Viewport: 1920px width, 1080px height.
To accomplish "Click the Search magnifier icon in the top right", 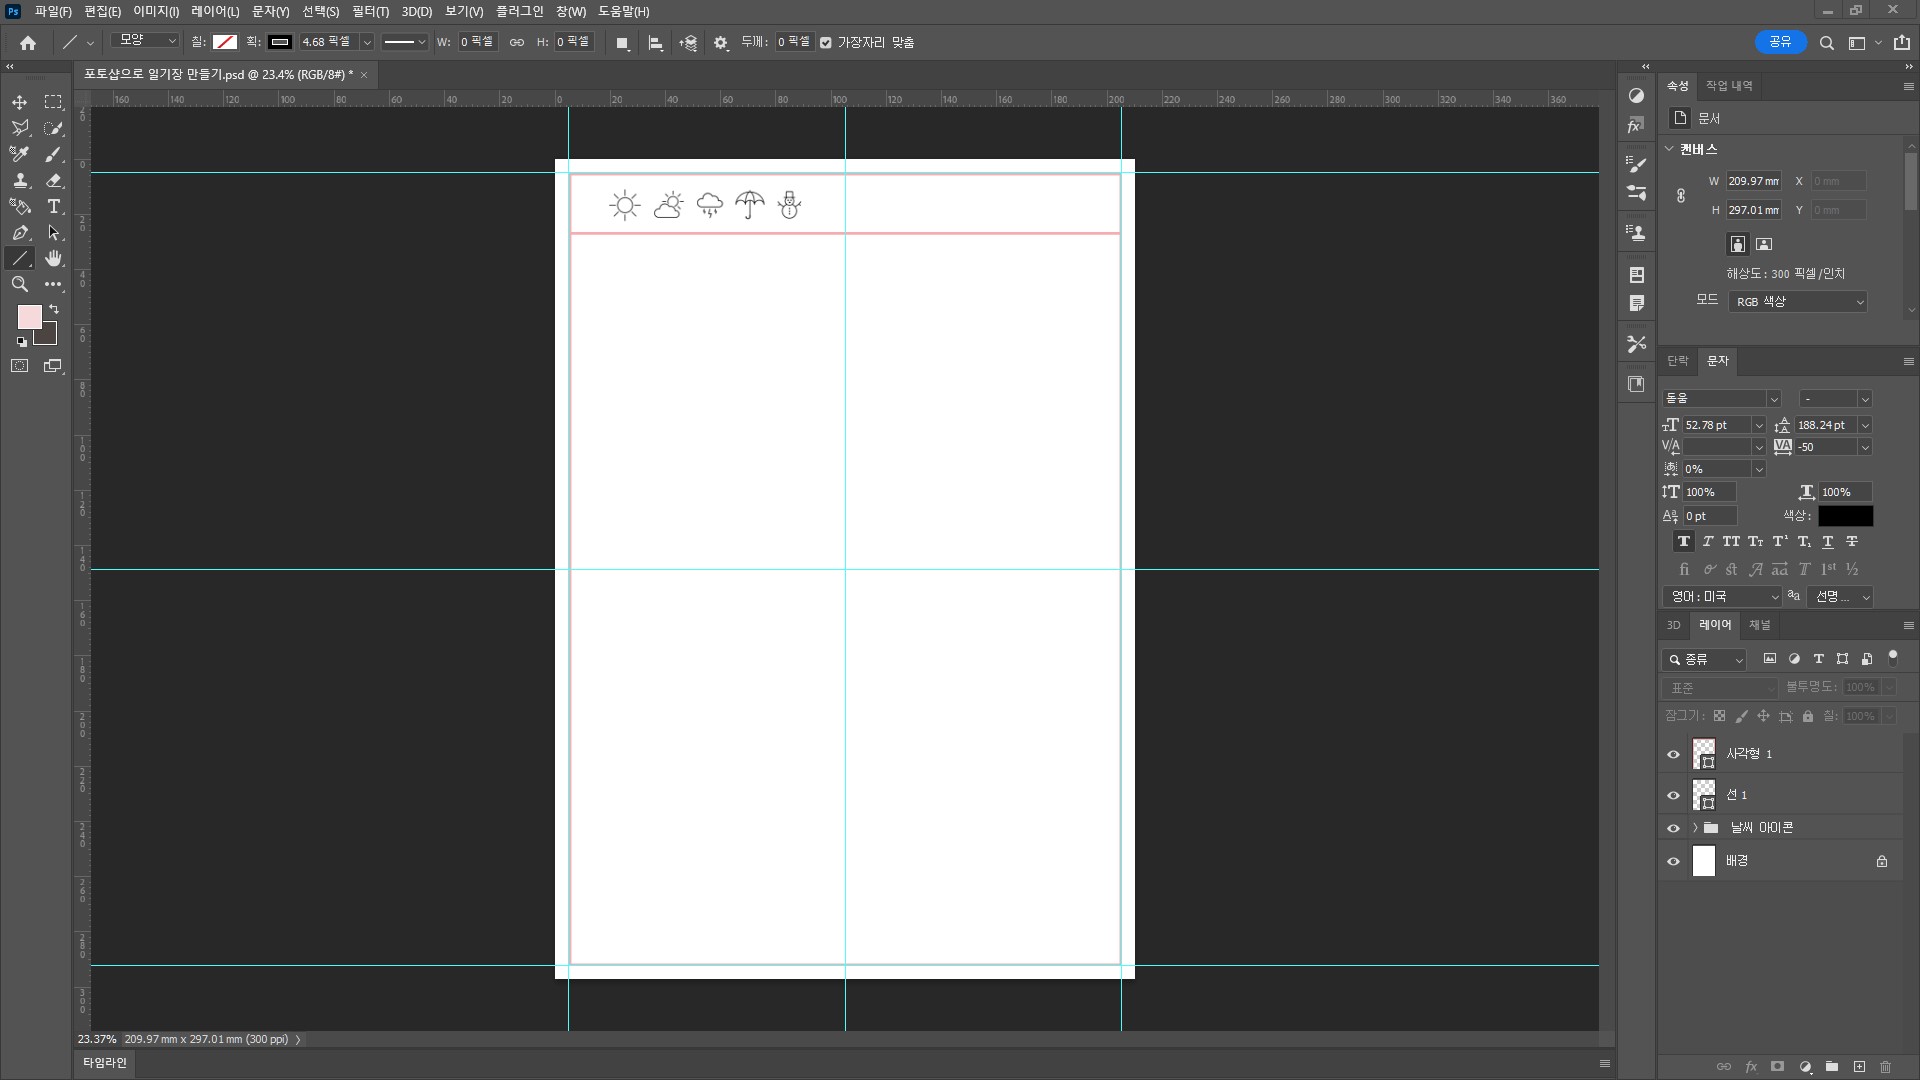I will pyautogui.click(x=1826, y=43).
